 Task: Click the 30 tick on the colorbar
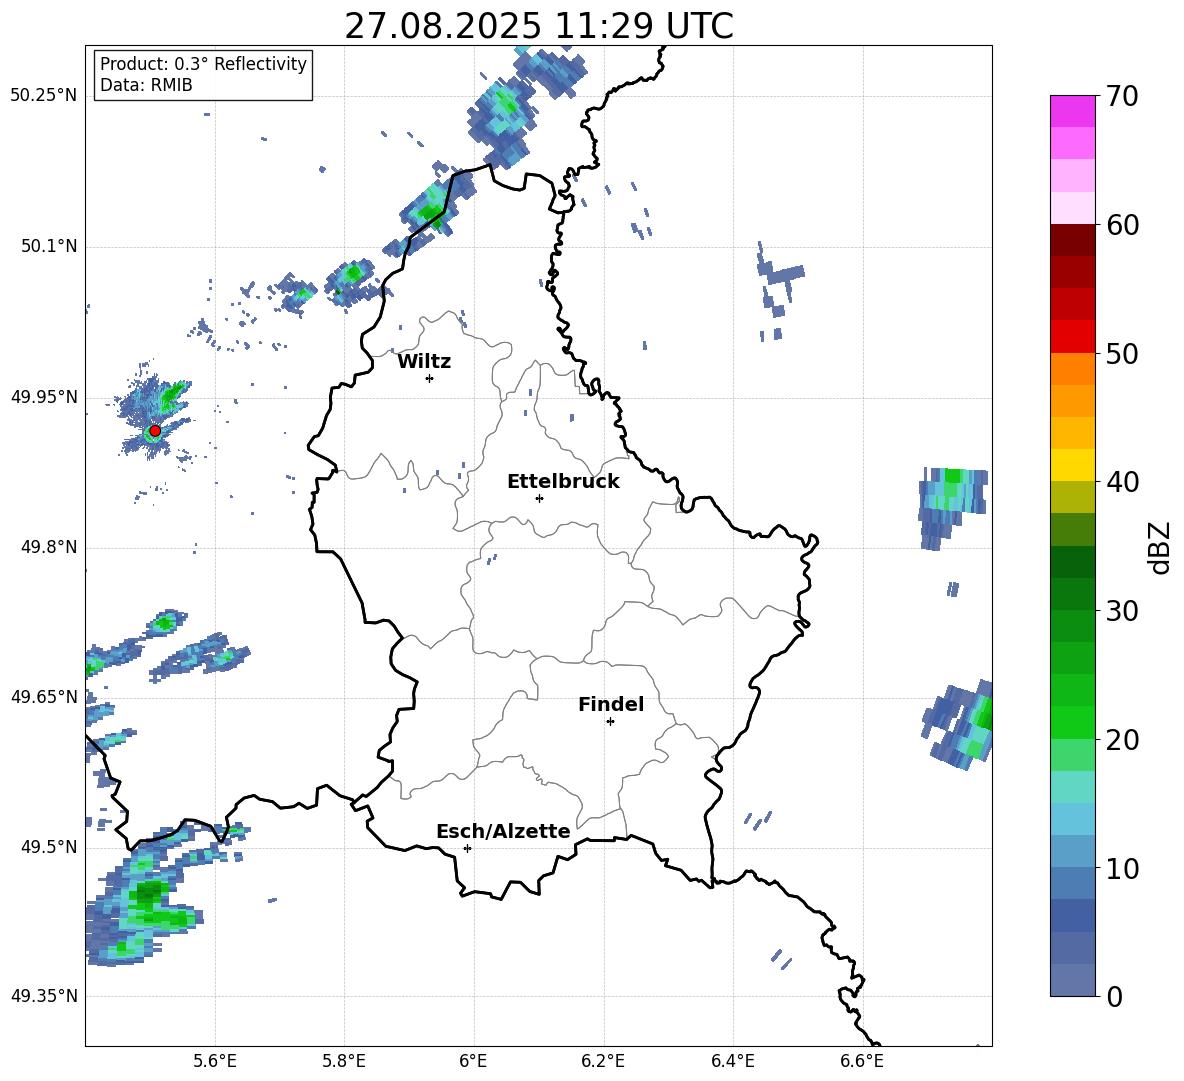[1122, 611]
